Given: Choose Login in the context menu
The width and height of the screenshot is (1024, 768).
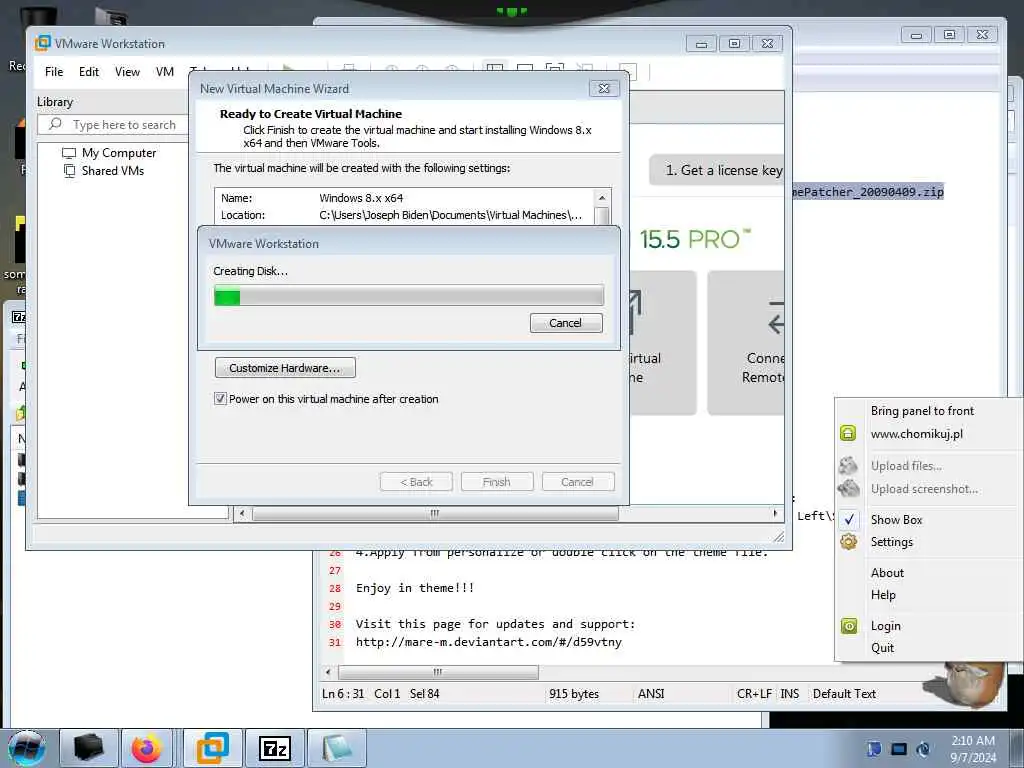Looking at the screenshot, I should pos(885,626).
